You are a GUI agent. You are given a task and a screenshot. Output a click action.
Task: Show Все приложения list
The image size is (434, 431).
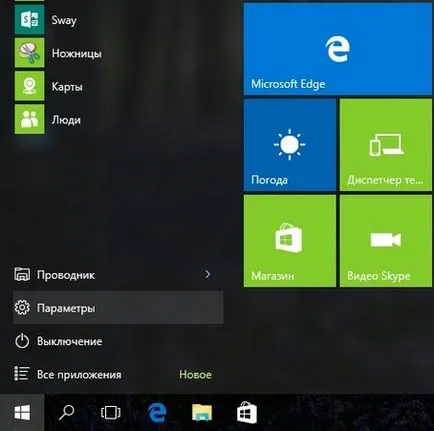point(118,374)
